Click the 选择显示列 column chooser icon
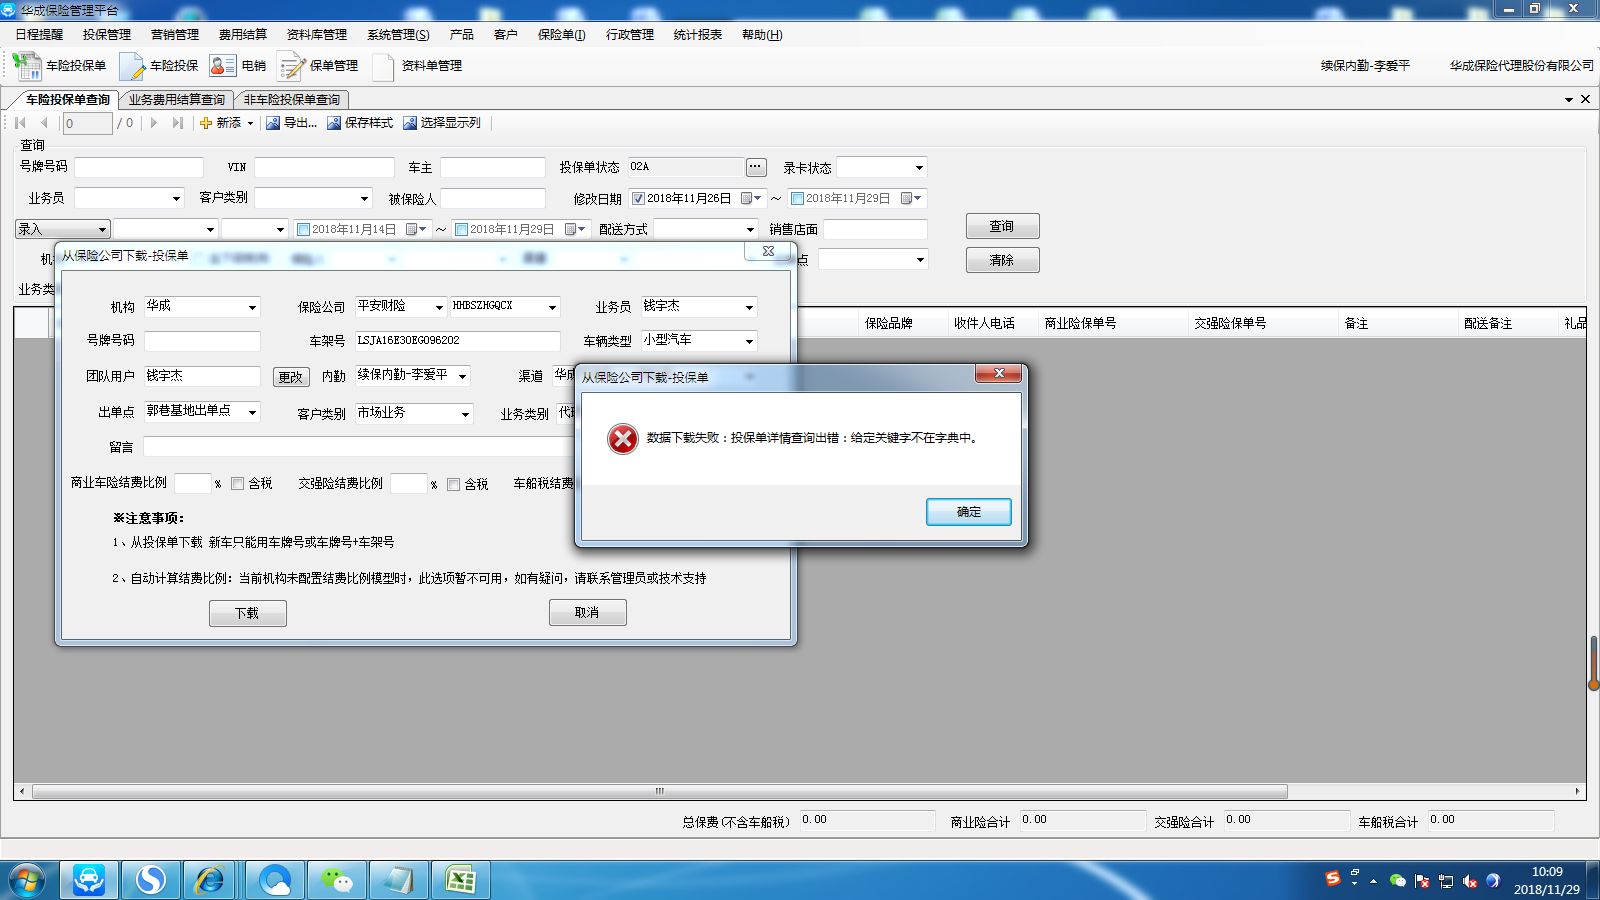The width and height of the screenshot is (1600, 900). tap(410, 123)
